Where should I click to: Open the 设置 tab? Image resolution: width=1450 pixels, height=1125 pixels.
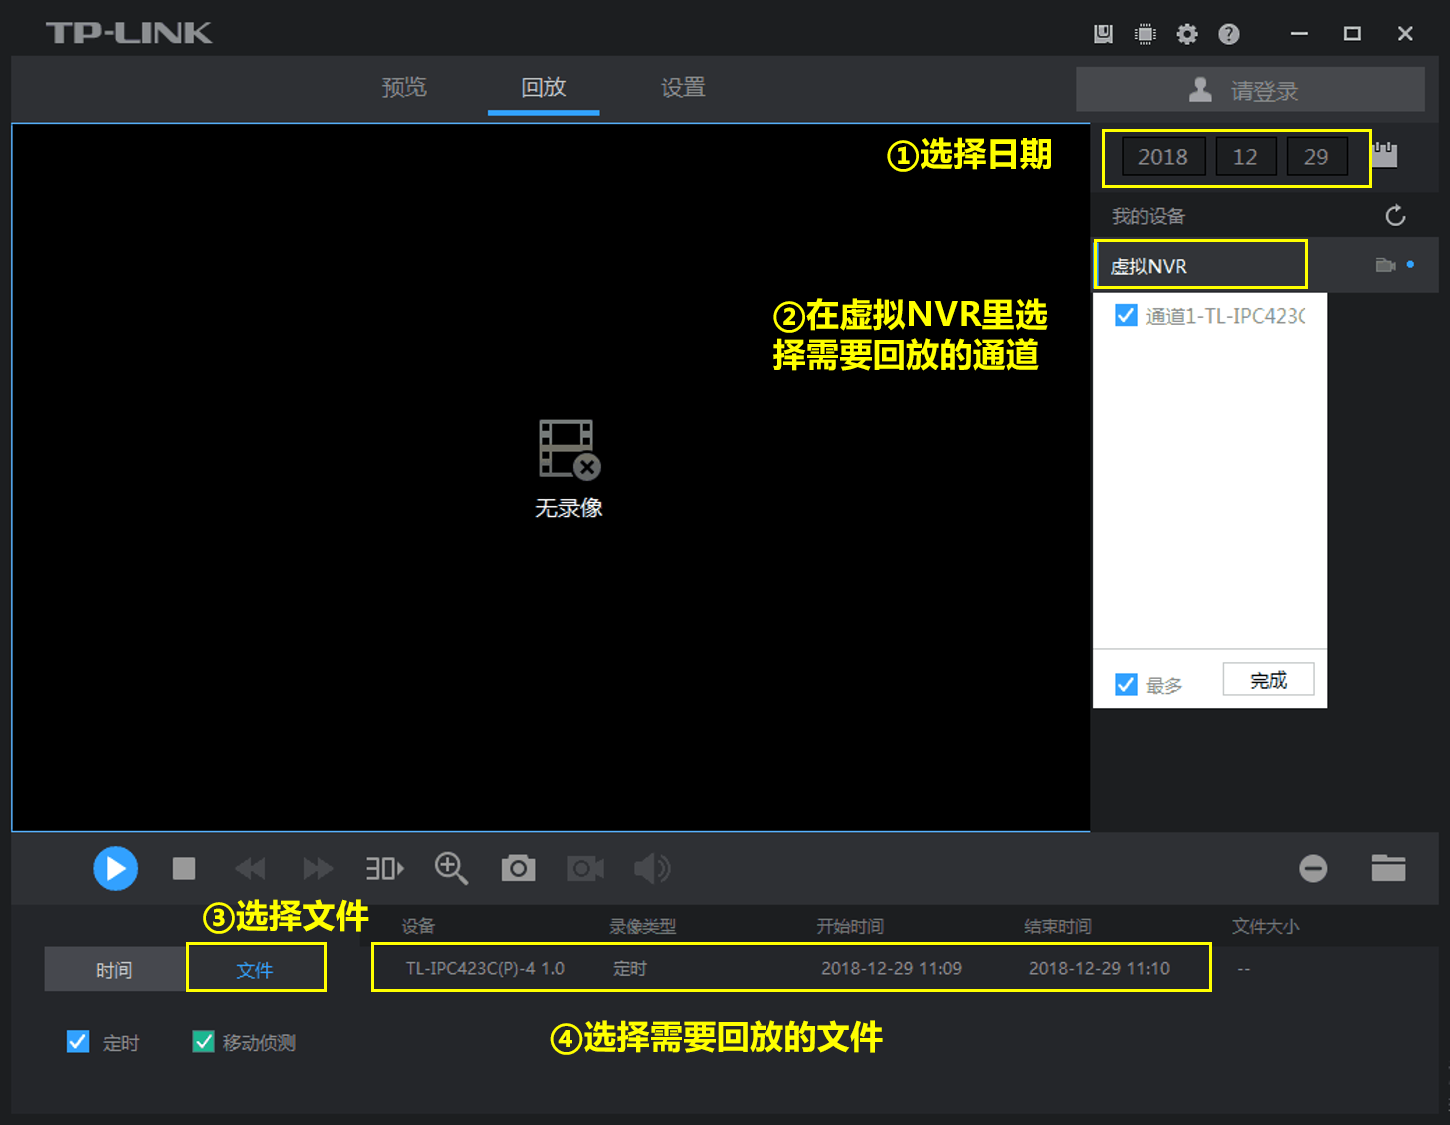[x=683, y=87]
